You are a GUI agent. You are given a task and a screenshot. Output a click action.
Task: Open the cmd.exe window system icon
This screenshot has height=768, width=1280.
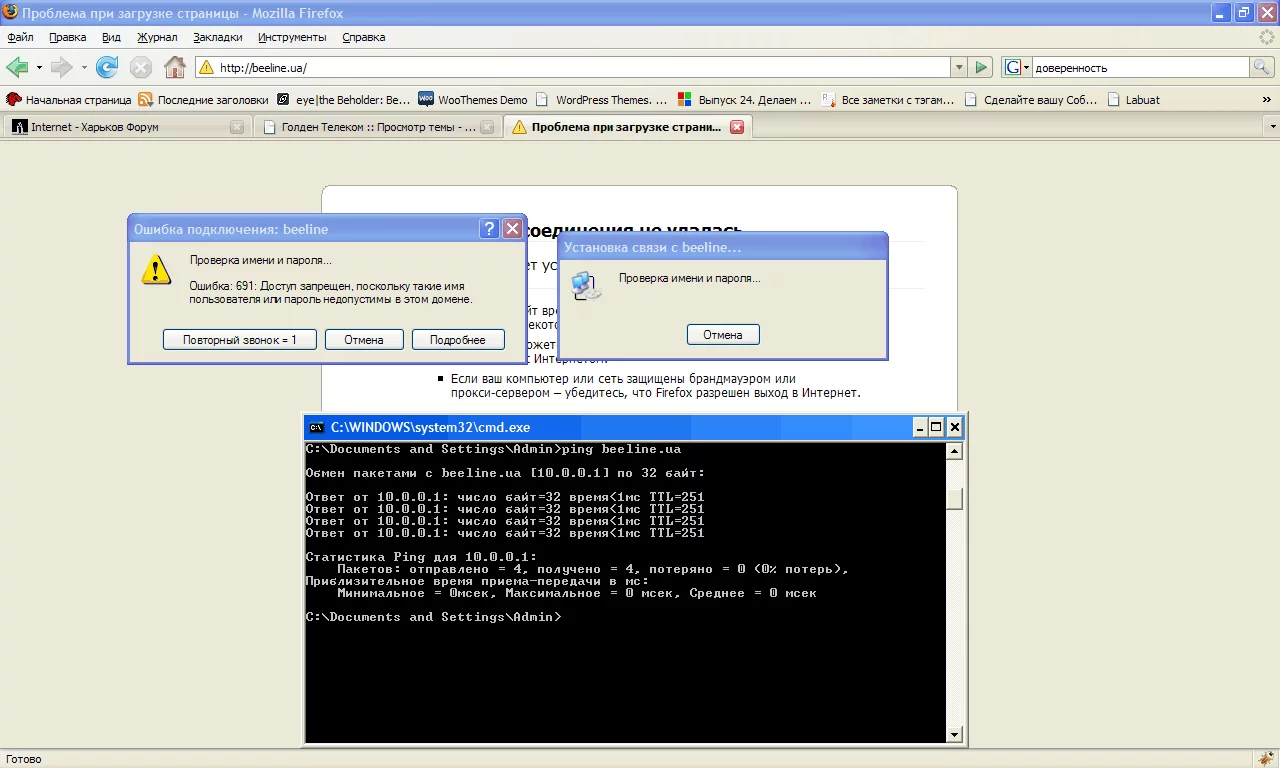[x=316, y=427]
